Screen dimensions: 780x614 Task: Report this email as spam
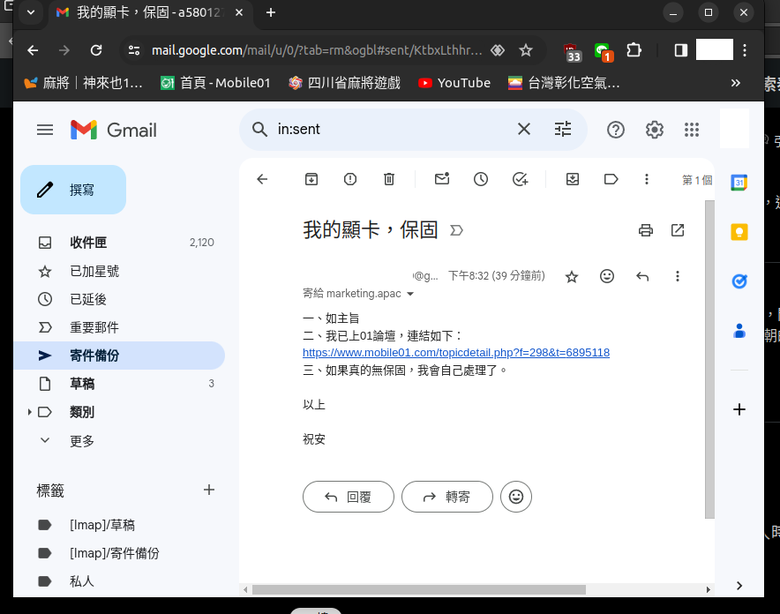(350, 179)
